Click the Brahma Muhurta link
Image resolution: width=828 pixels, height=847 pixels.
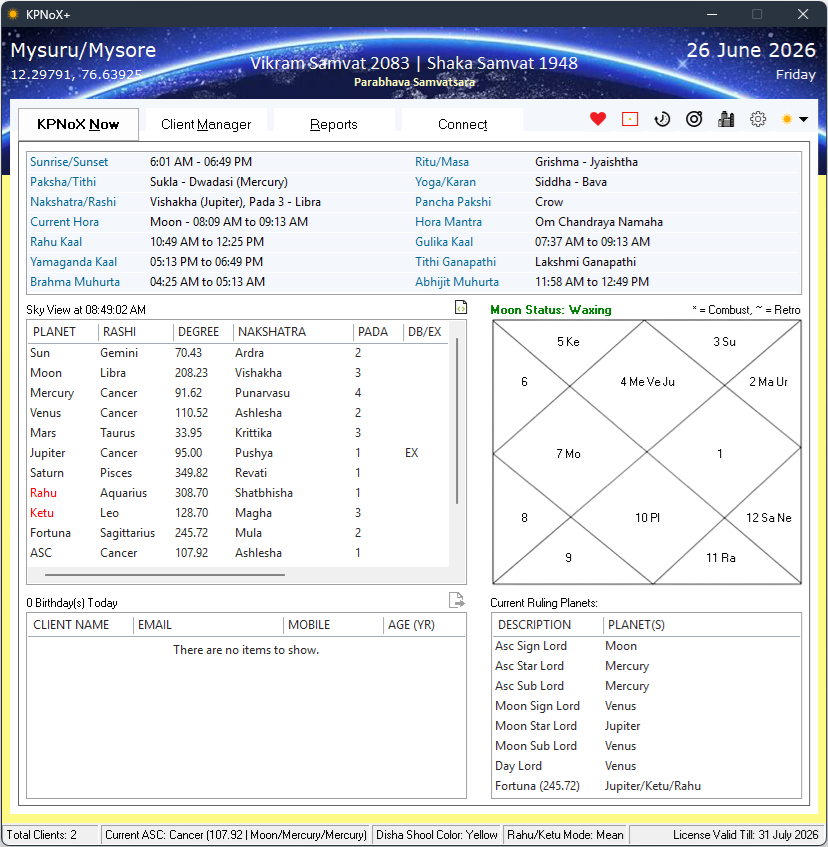coord(75,282)
